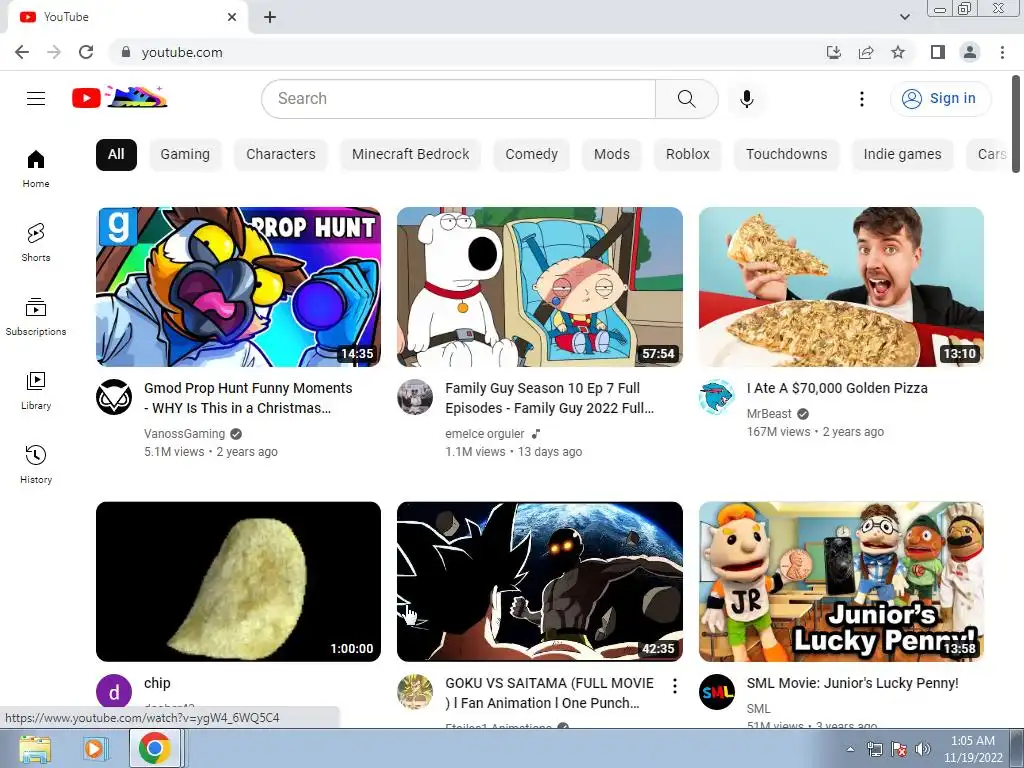Viewport: 1024px width, 768px height.
Task: Open YouTube settings three-dot menu
Action: (x=861, y=99)
